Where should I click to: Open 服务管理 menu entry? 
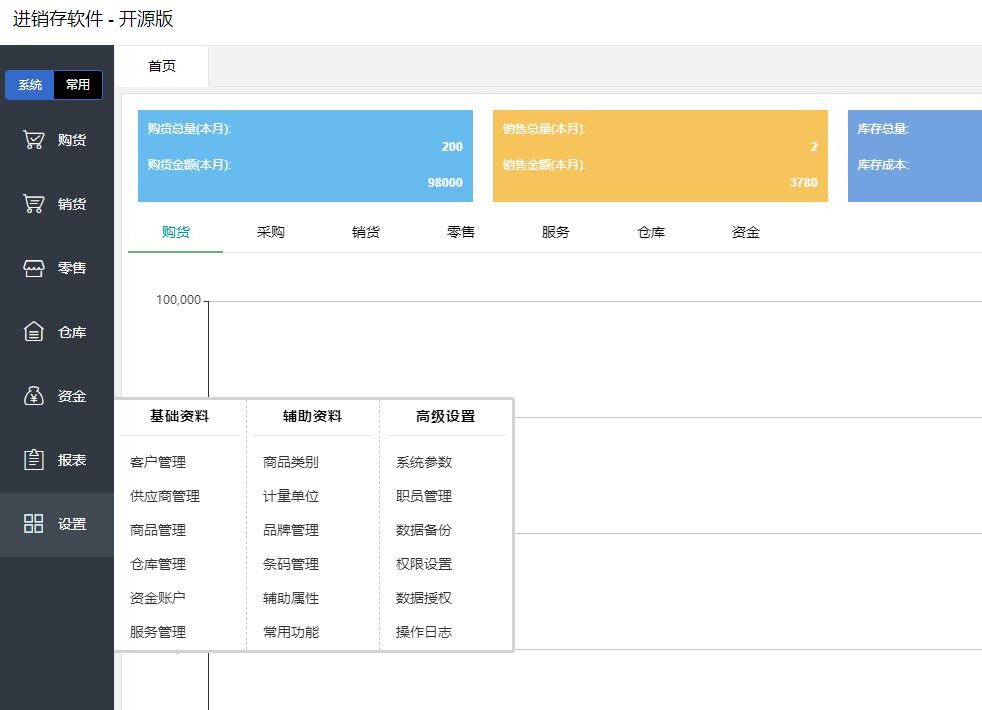[x=158, y=632]
